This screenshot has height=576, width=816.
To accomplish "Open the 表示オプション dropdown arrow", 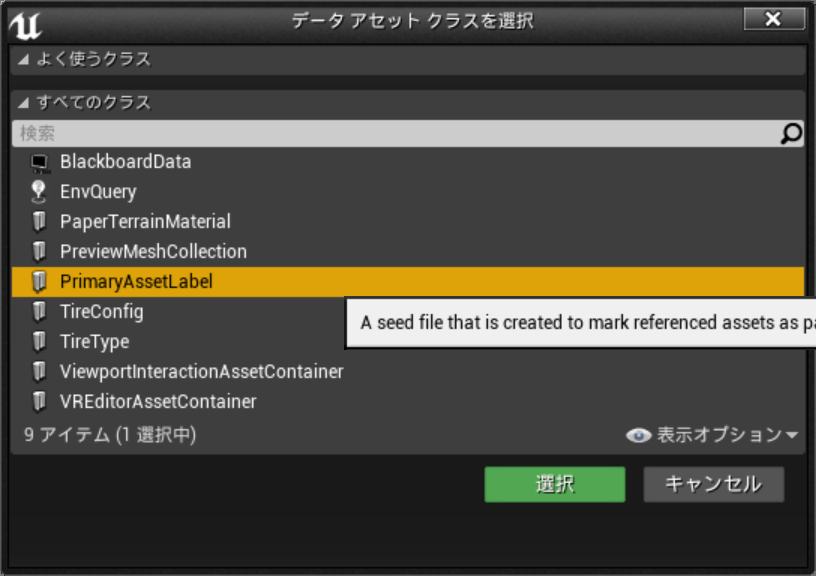I will pos(792,435).
